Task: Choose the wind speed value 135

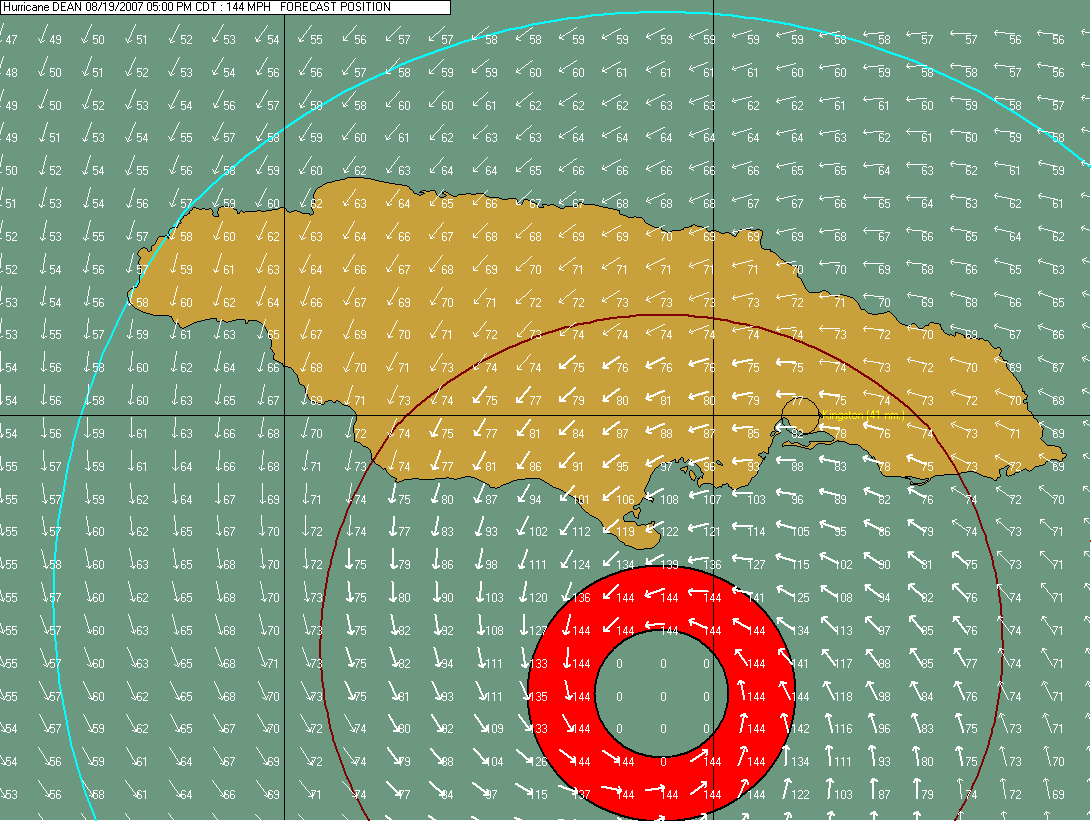Action: [x=538, y=696]
